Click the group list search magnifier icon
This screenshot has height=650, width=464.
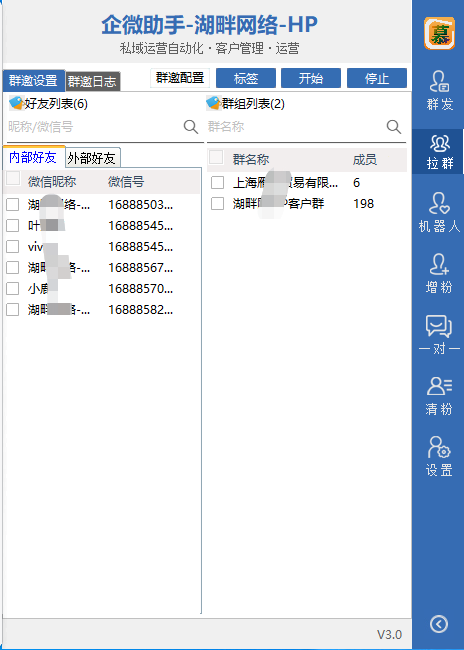[x=394, y=126]
